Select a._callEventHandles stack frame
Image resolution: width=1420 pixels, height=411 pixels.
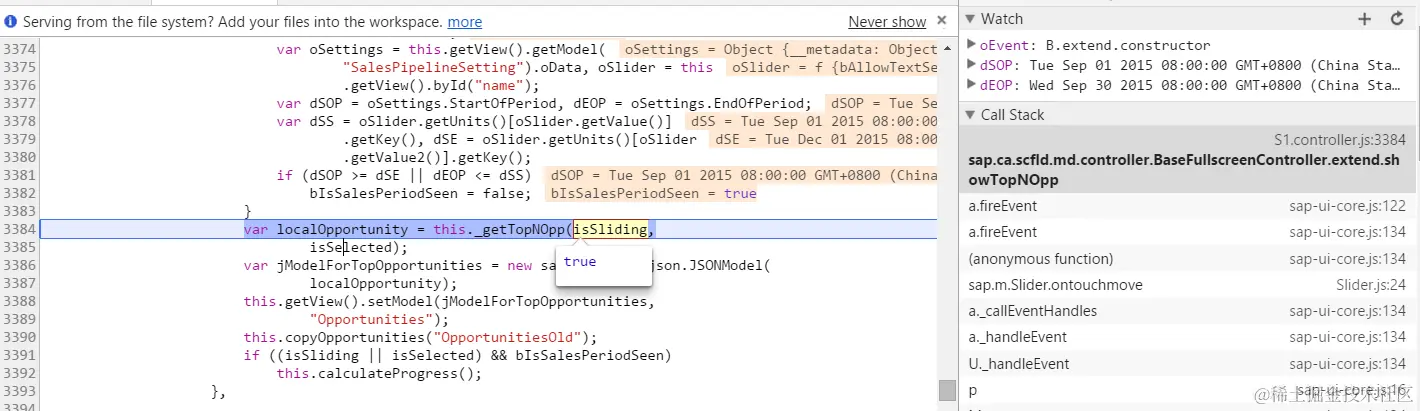[x=1189, y=311]
